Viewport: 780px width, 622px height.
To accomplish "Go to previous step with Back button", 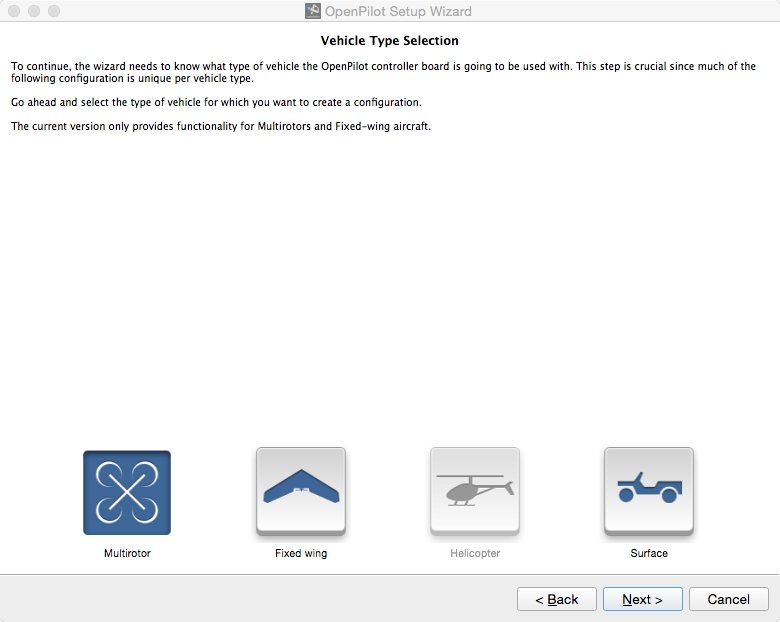I will coord(556,599).
